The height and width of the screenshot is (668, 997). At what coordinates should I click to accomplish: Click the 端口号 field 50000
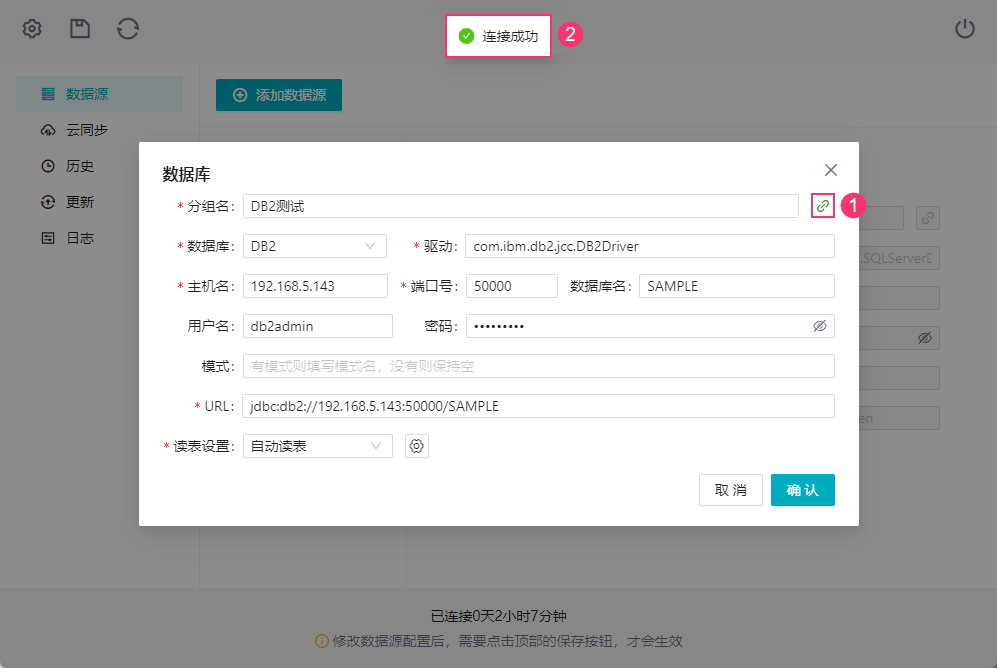[512, 286]
